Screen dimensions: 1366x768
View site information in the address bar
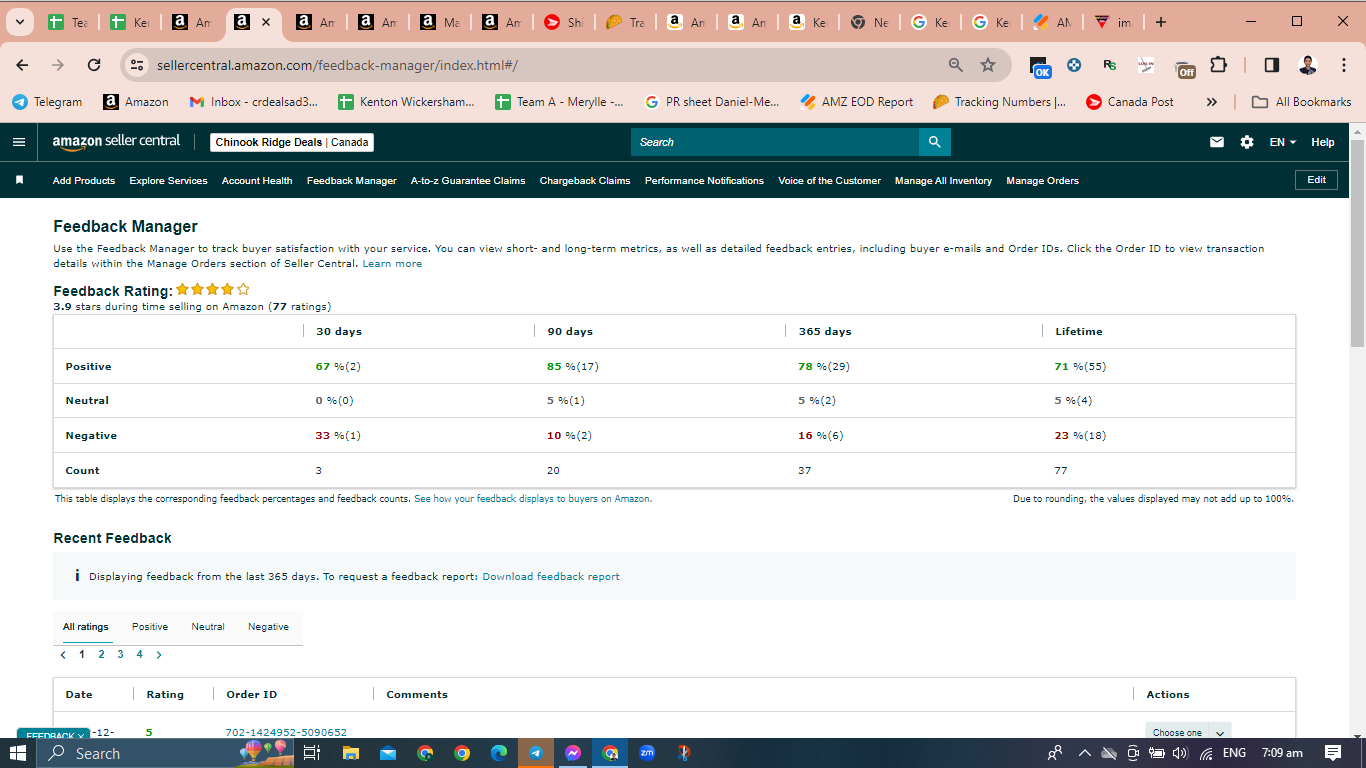(x=138, y=65)
